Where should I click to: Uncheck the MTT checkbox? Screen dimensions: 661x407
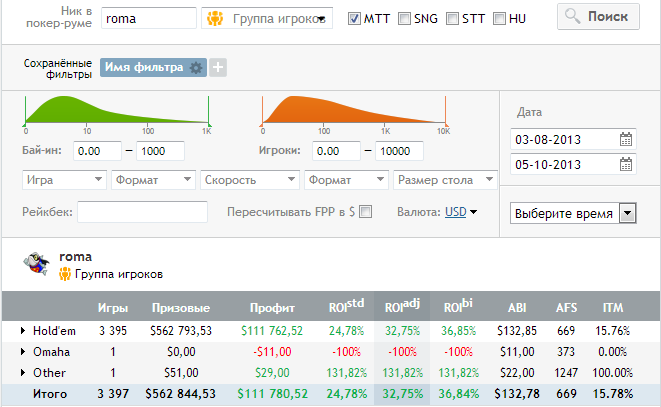(354, 18)
